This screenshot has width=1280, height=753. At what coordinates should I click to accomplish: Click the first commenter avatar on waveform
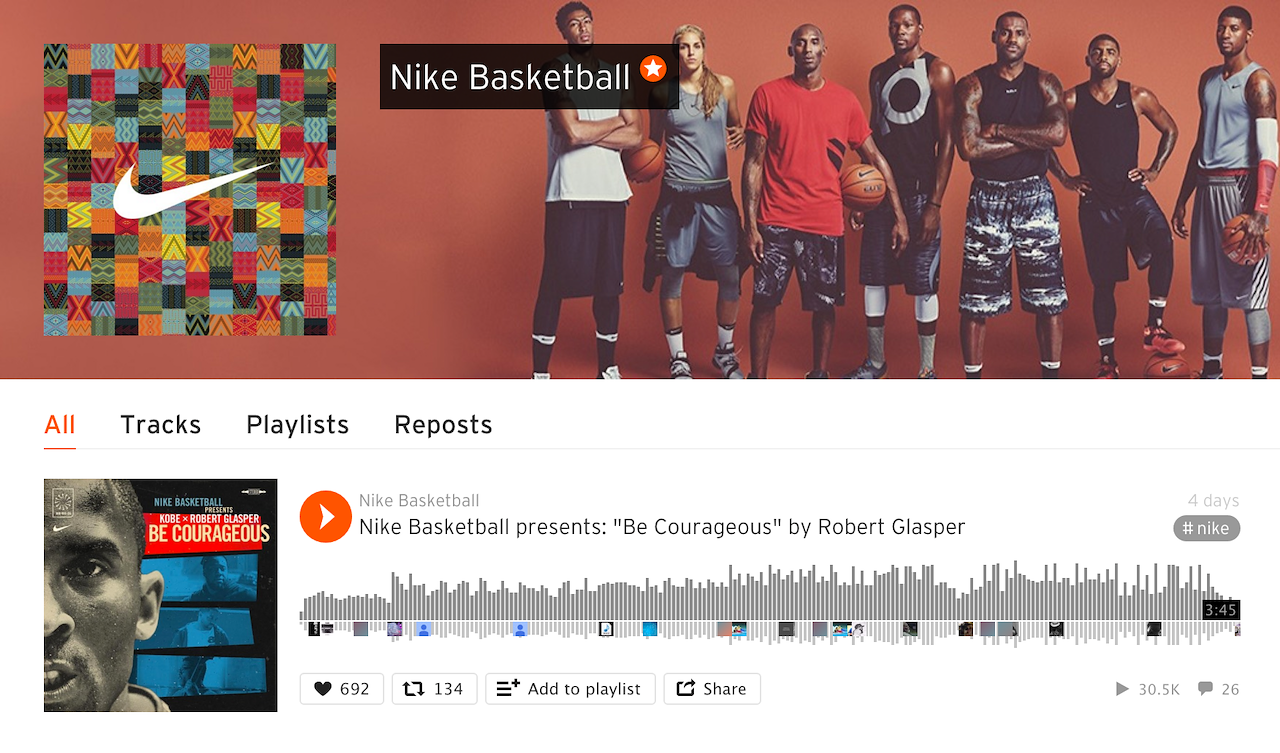314,629
